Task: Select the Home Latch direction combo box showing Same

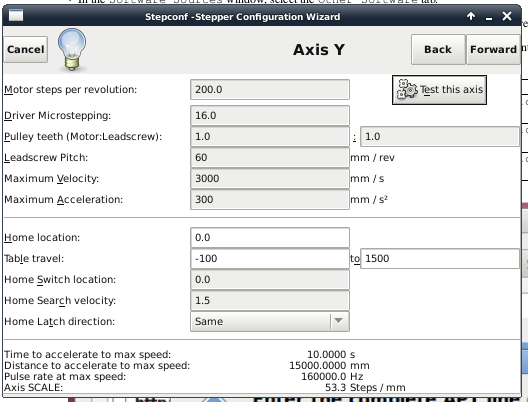Action: click(270, 322)
